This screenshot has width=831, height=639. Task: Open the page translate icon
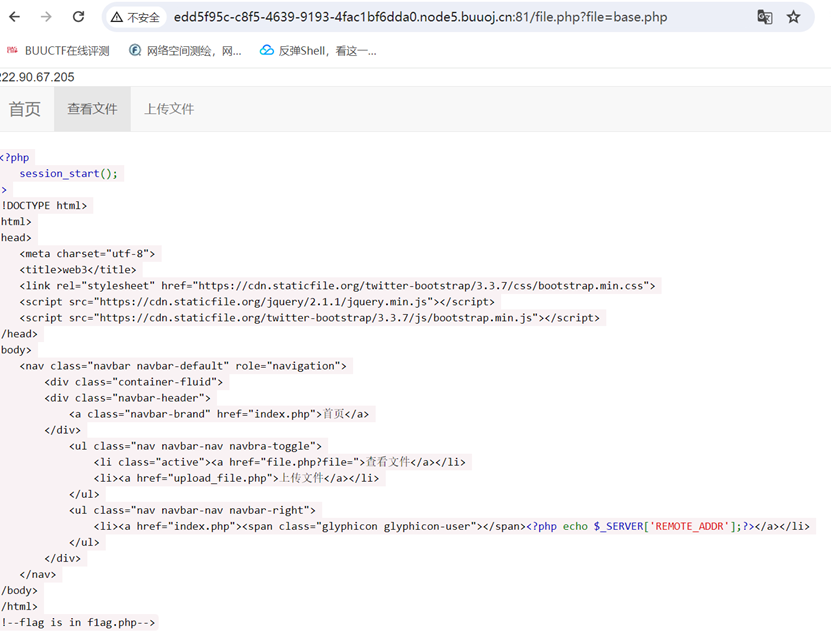(764, 17)
